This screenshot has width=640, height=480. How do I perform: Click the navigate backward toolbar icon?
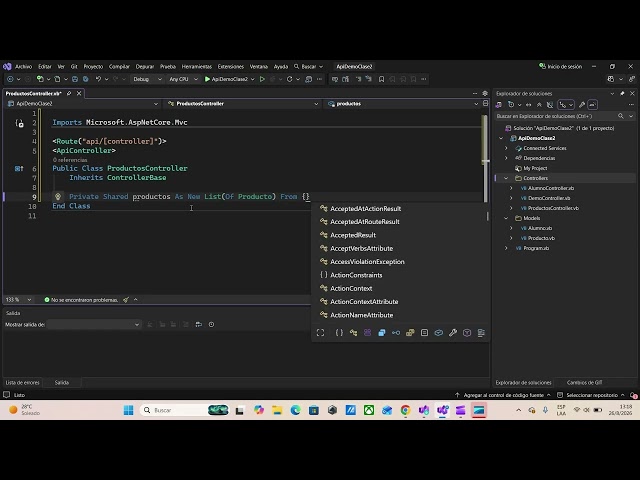click(10, 79)
